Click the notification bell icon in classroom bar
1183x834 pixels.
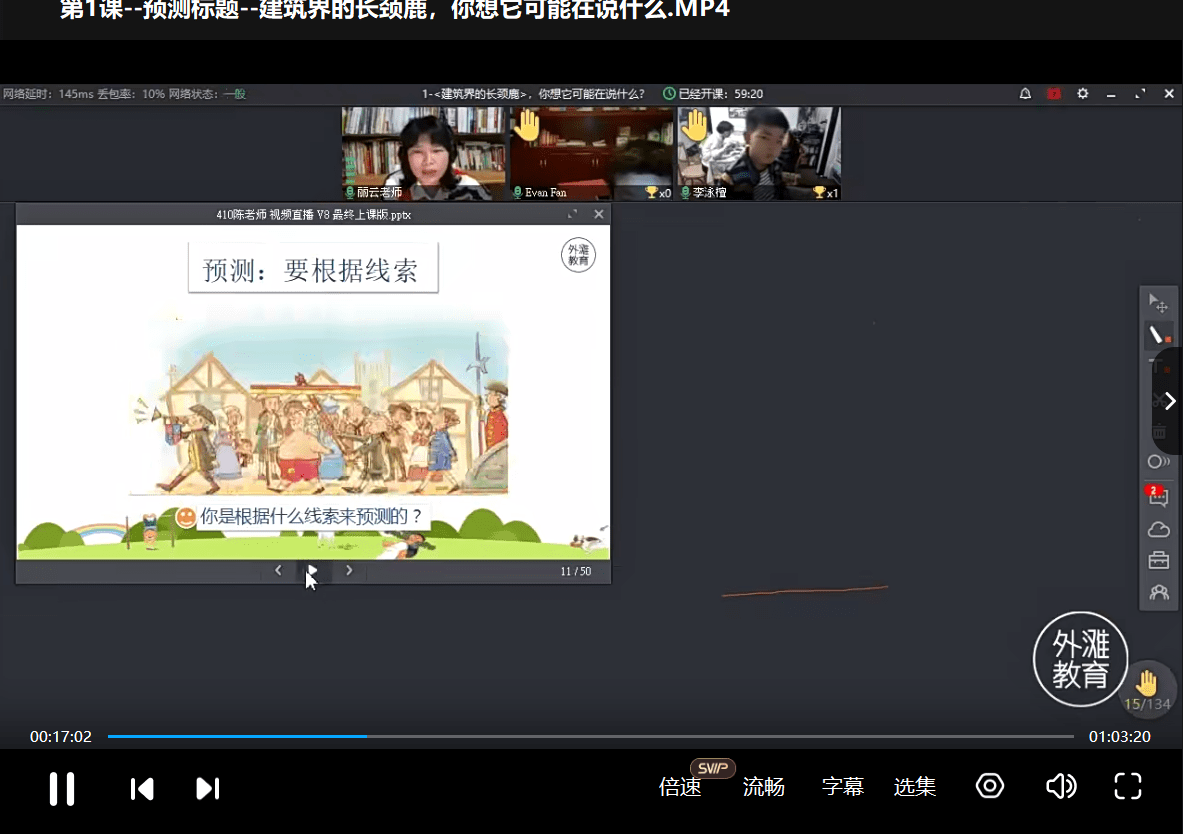(1025, 94)
